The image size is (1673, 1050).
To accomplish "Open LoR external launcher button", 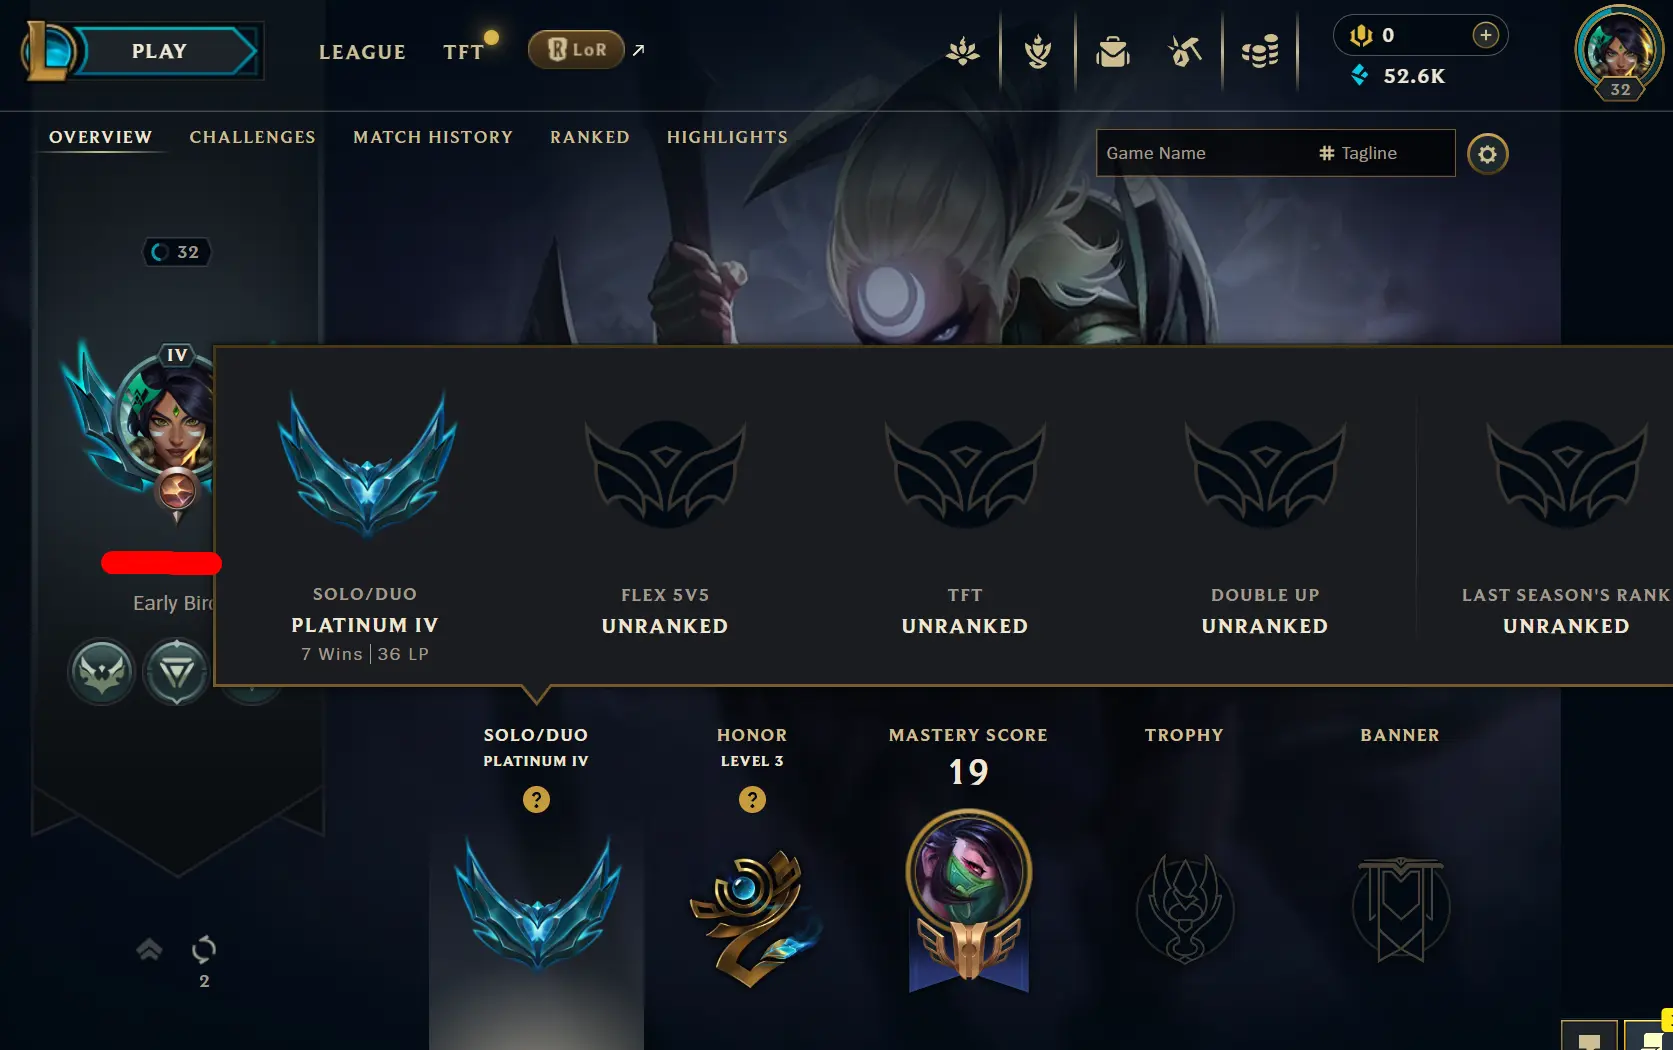I will point(577,49).
